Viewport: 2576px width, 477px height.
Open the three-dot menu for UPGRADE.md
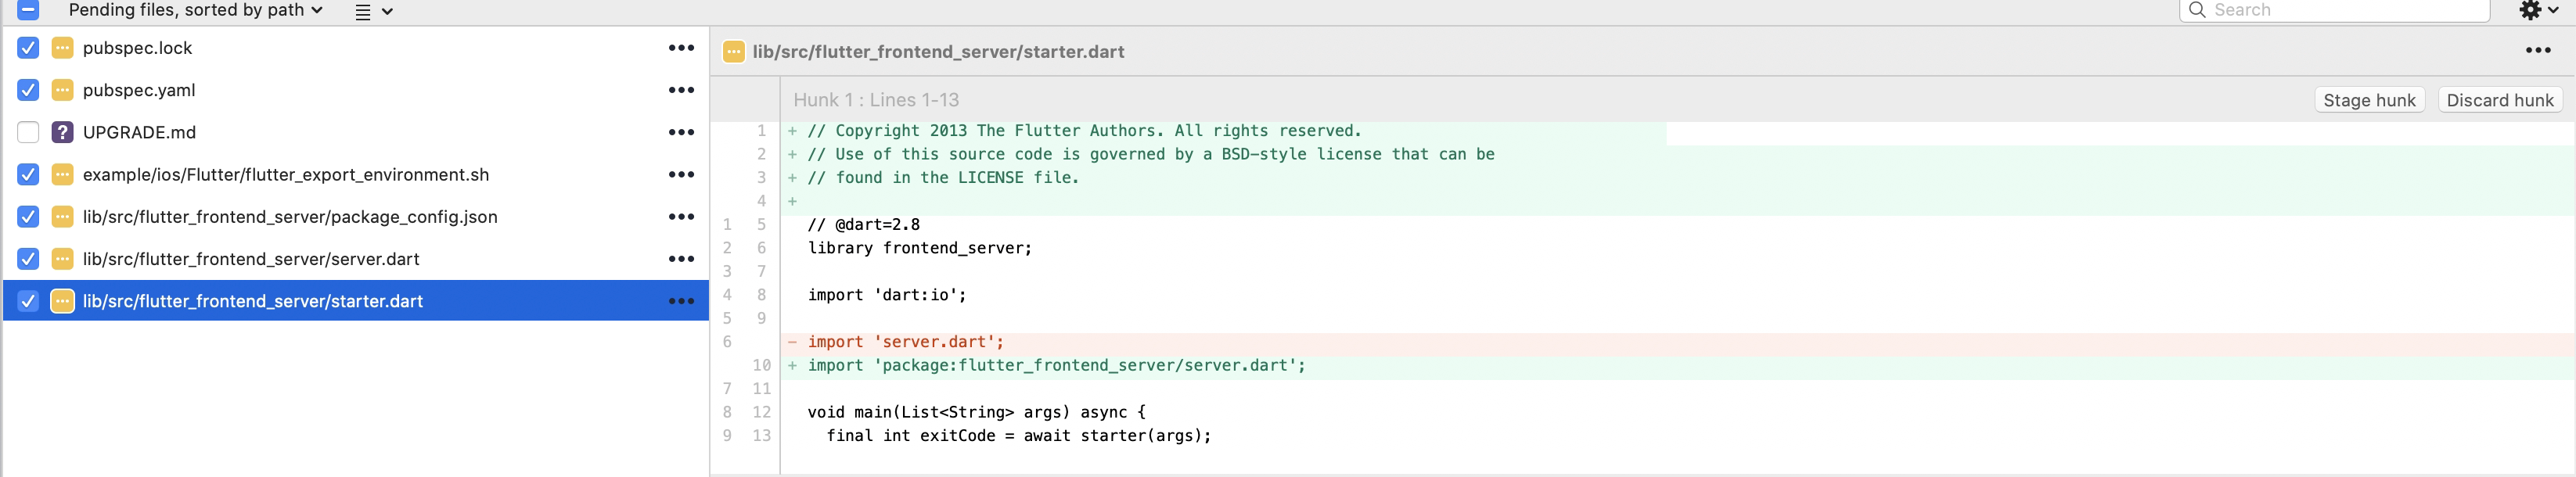coord(681,132)
